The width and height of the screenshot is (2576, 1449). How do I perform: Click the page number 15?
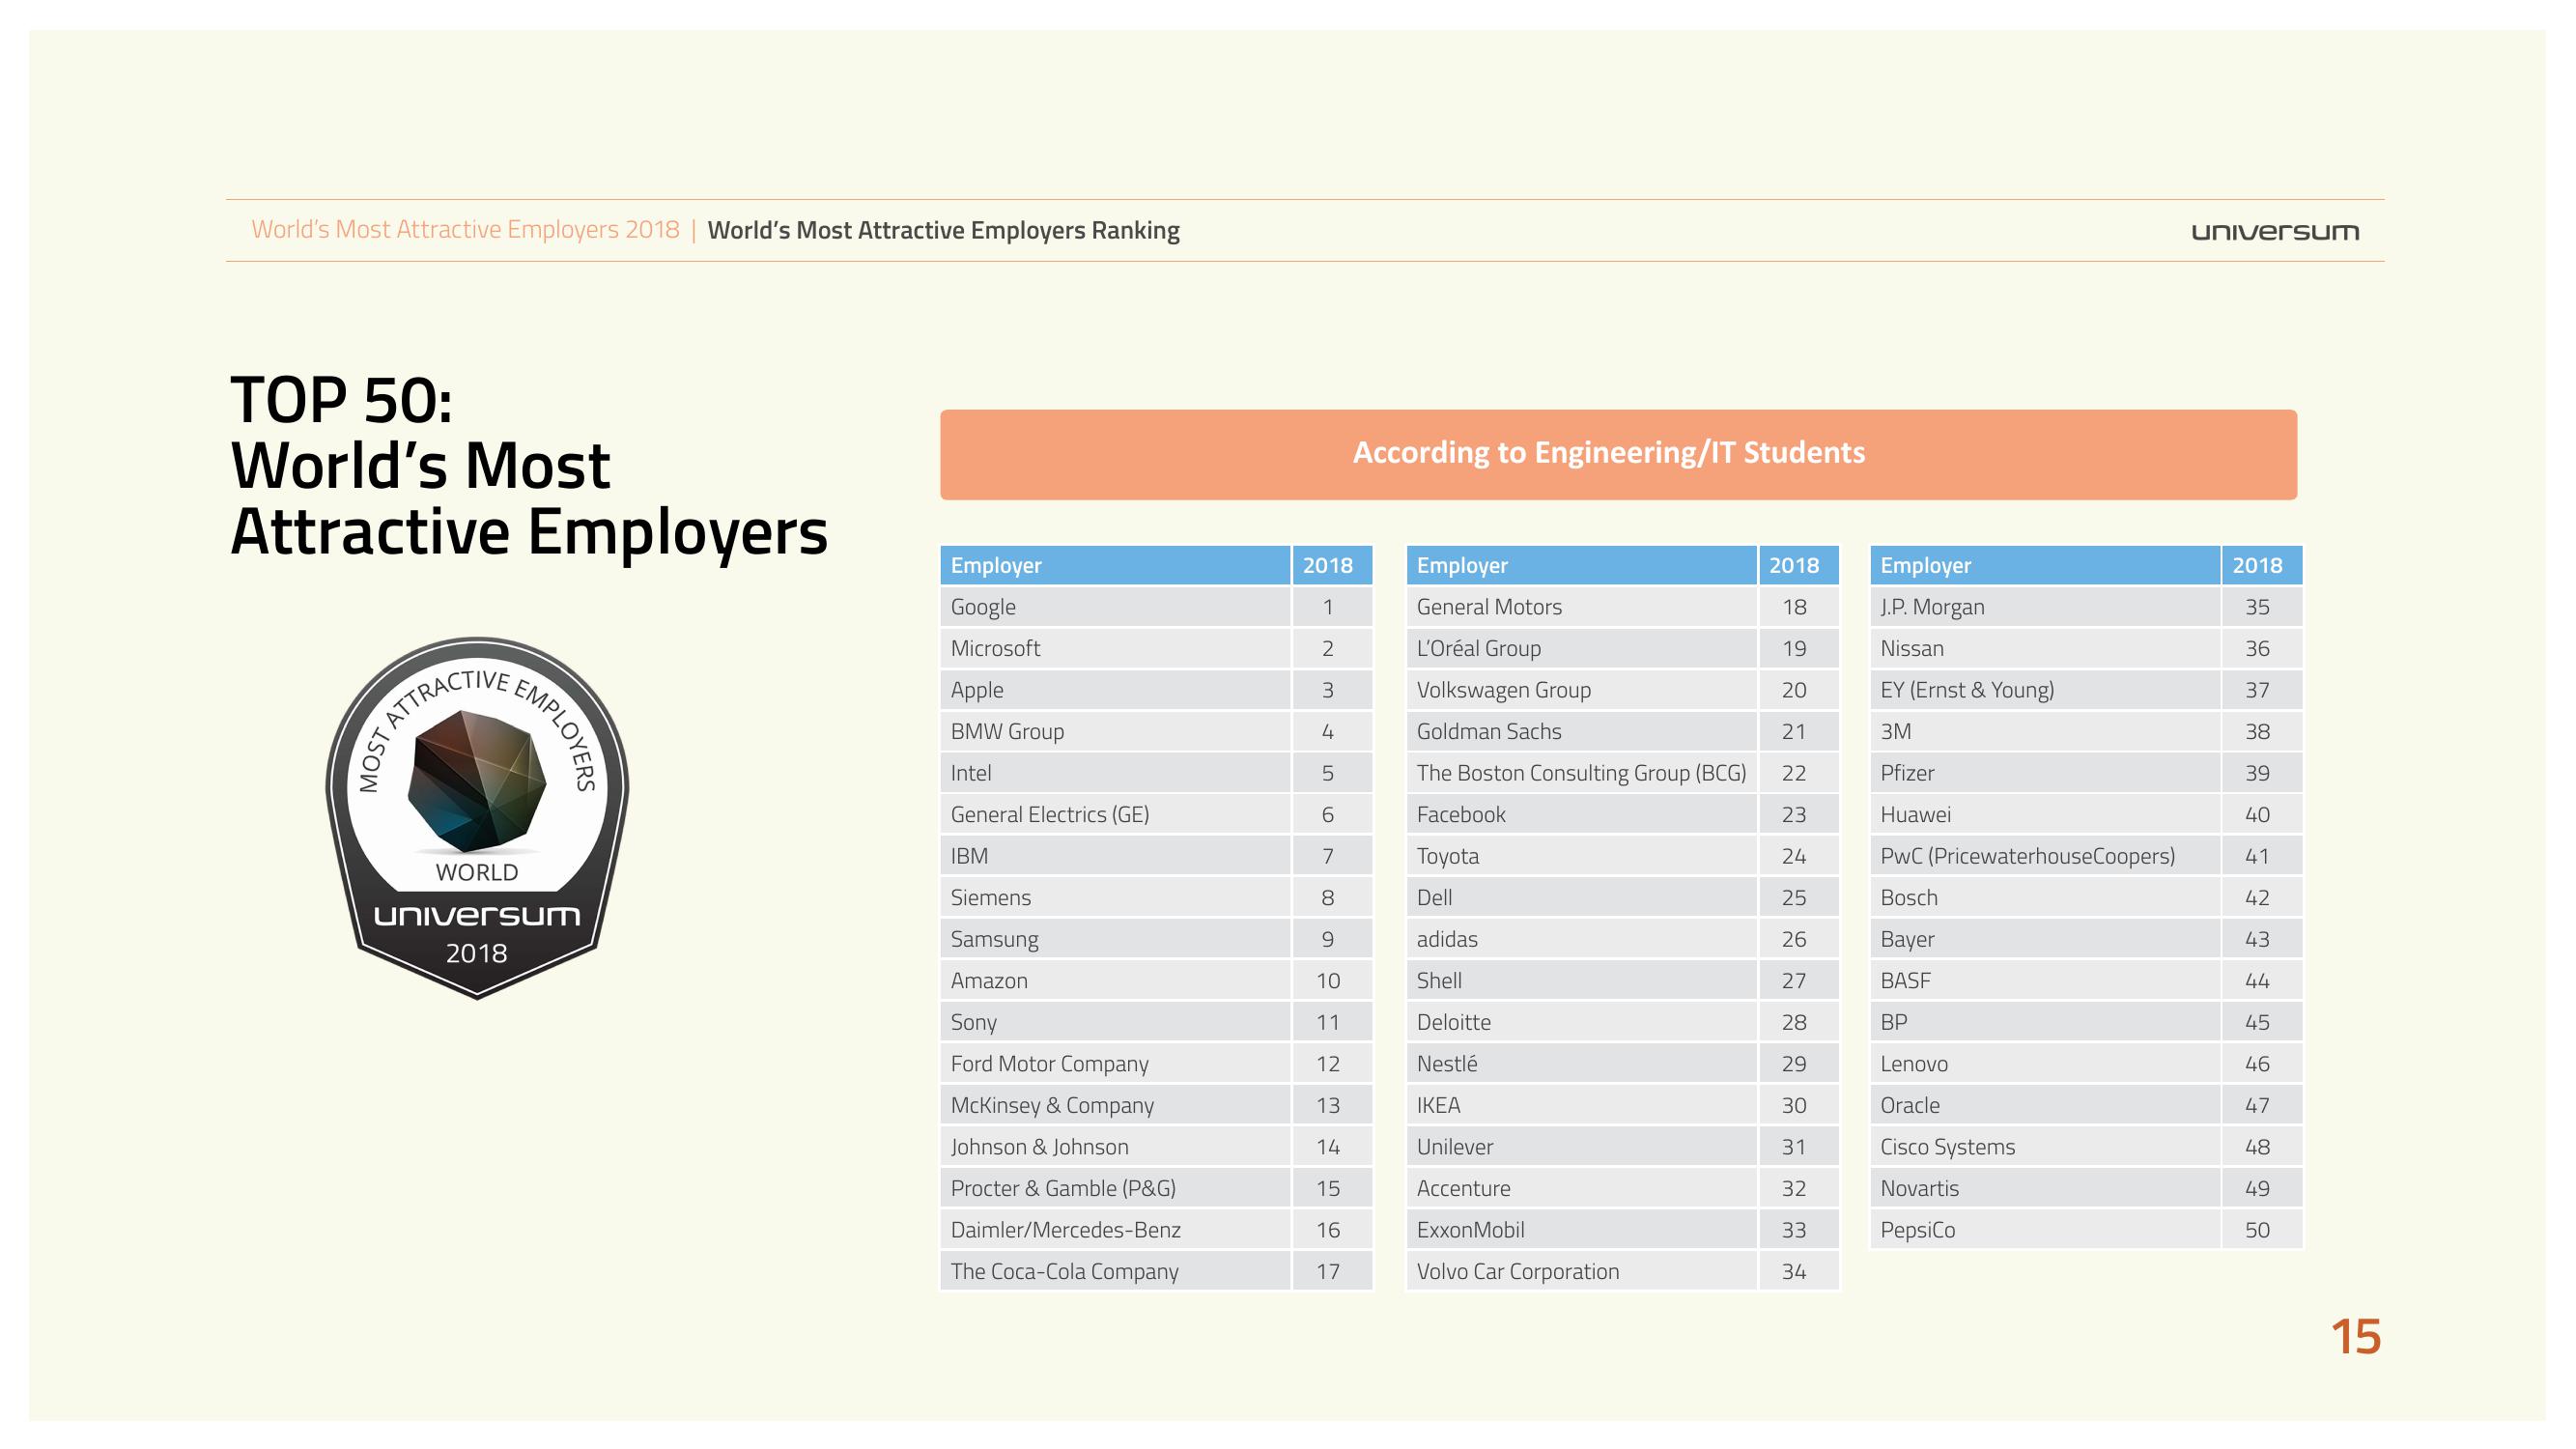click(x=2355, y=1338)
